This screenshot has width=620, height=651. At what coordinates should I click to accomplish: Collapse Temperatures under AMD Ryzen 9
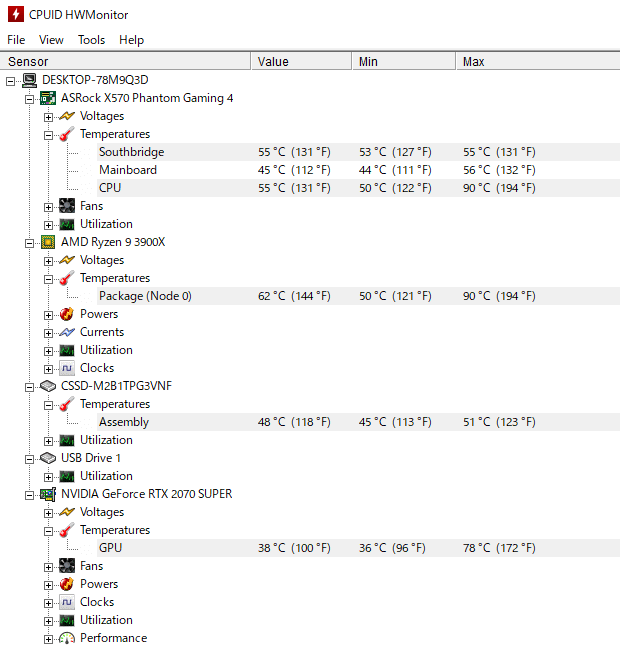[x=49, y=279]
